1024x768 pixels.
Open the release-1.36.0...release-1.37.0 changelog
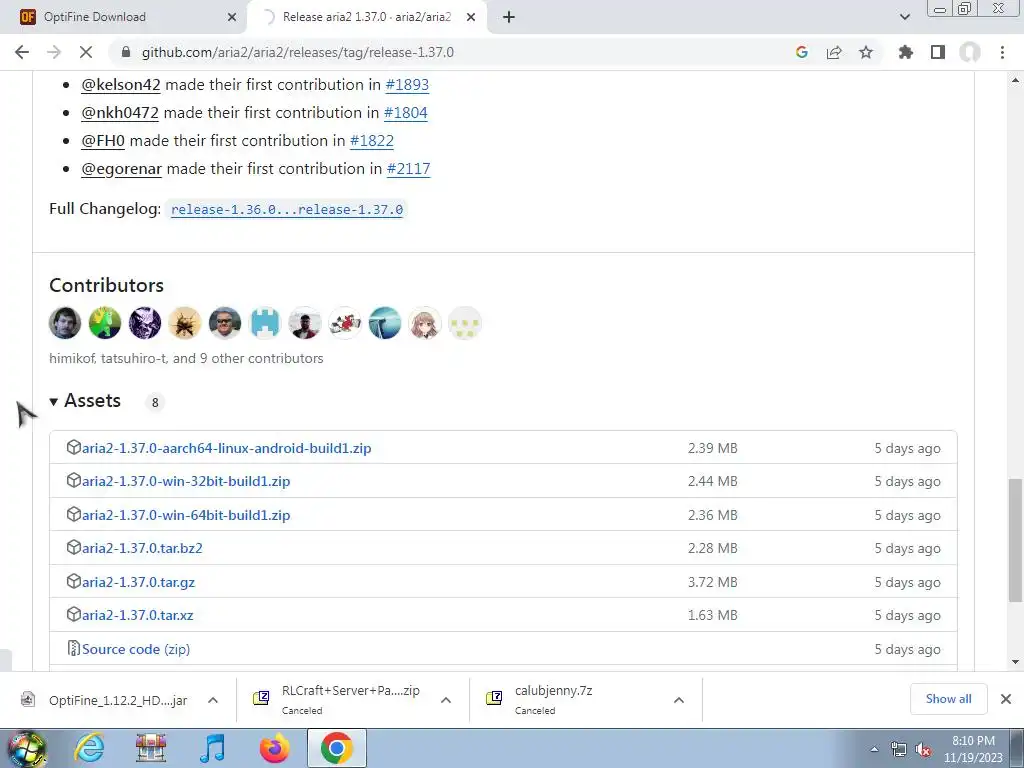pos(287,210)
